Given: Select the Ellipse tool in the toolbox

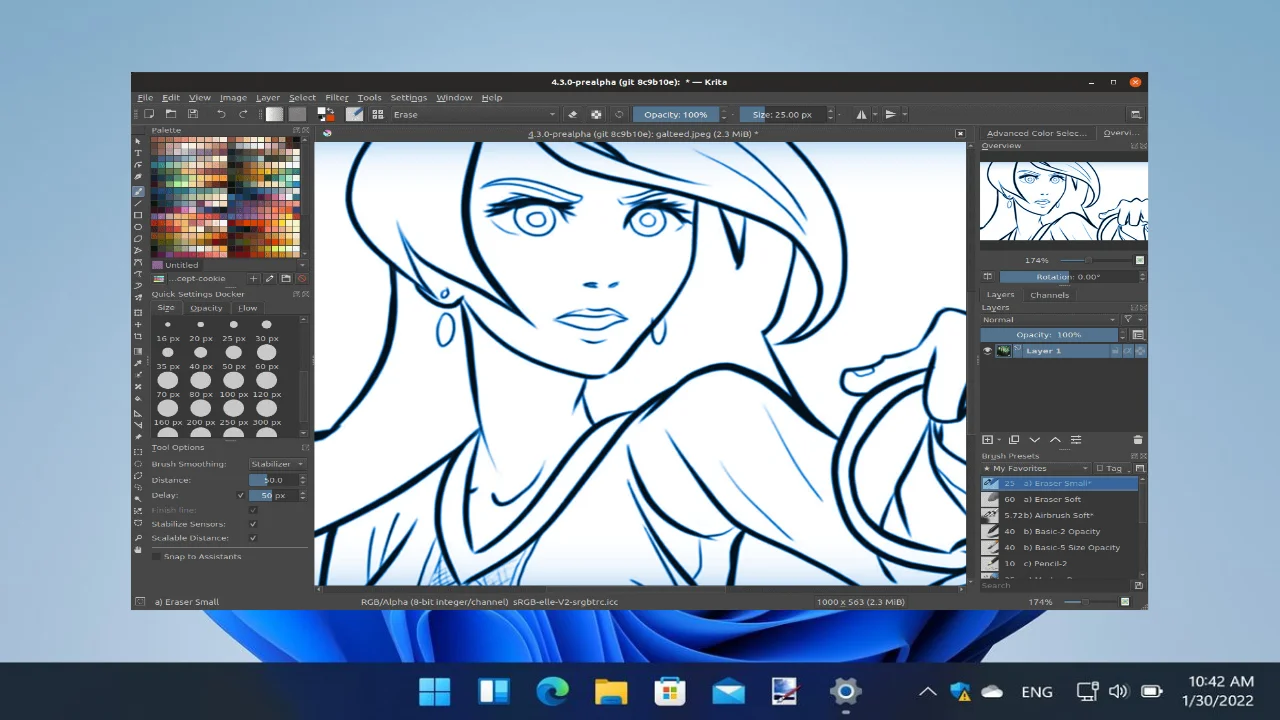Looking at the screenshot, I should 138,227.
